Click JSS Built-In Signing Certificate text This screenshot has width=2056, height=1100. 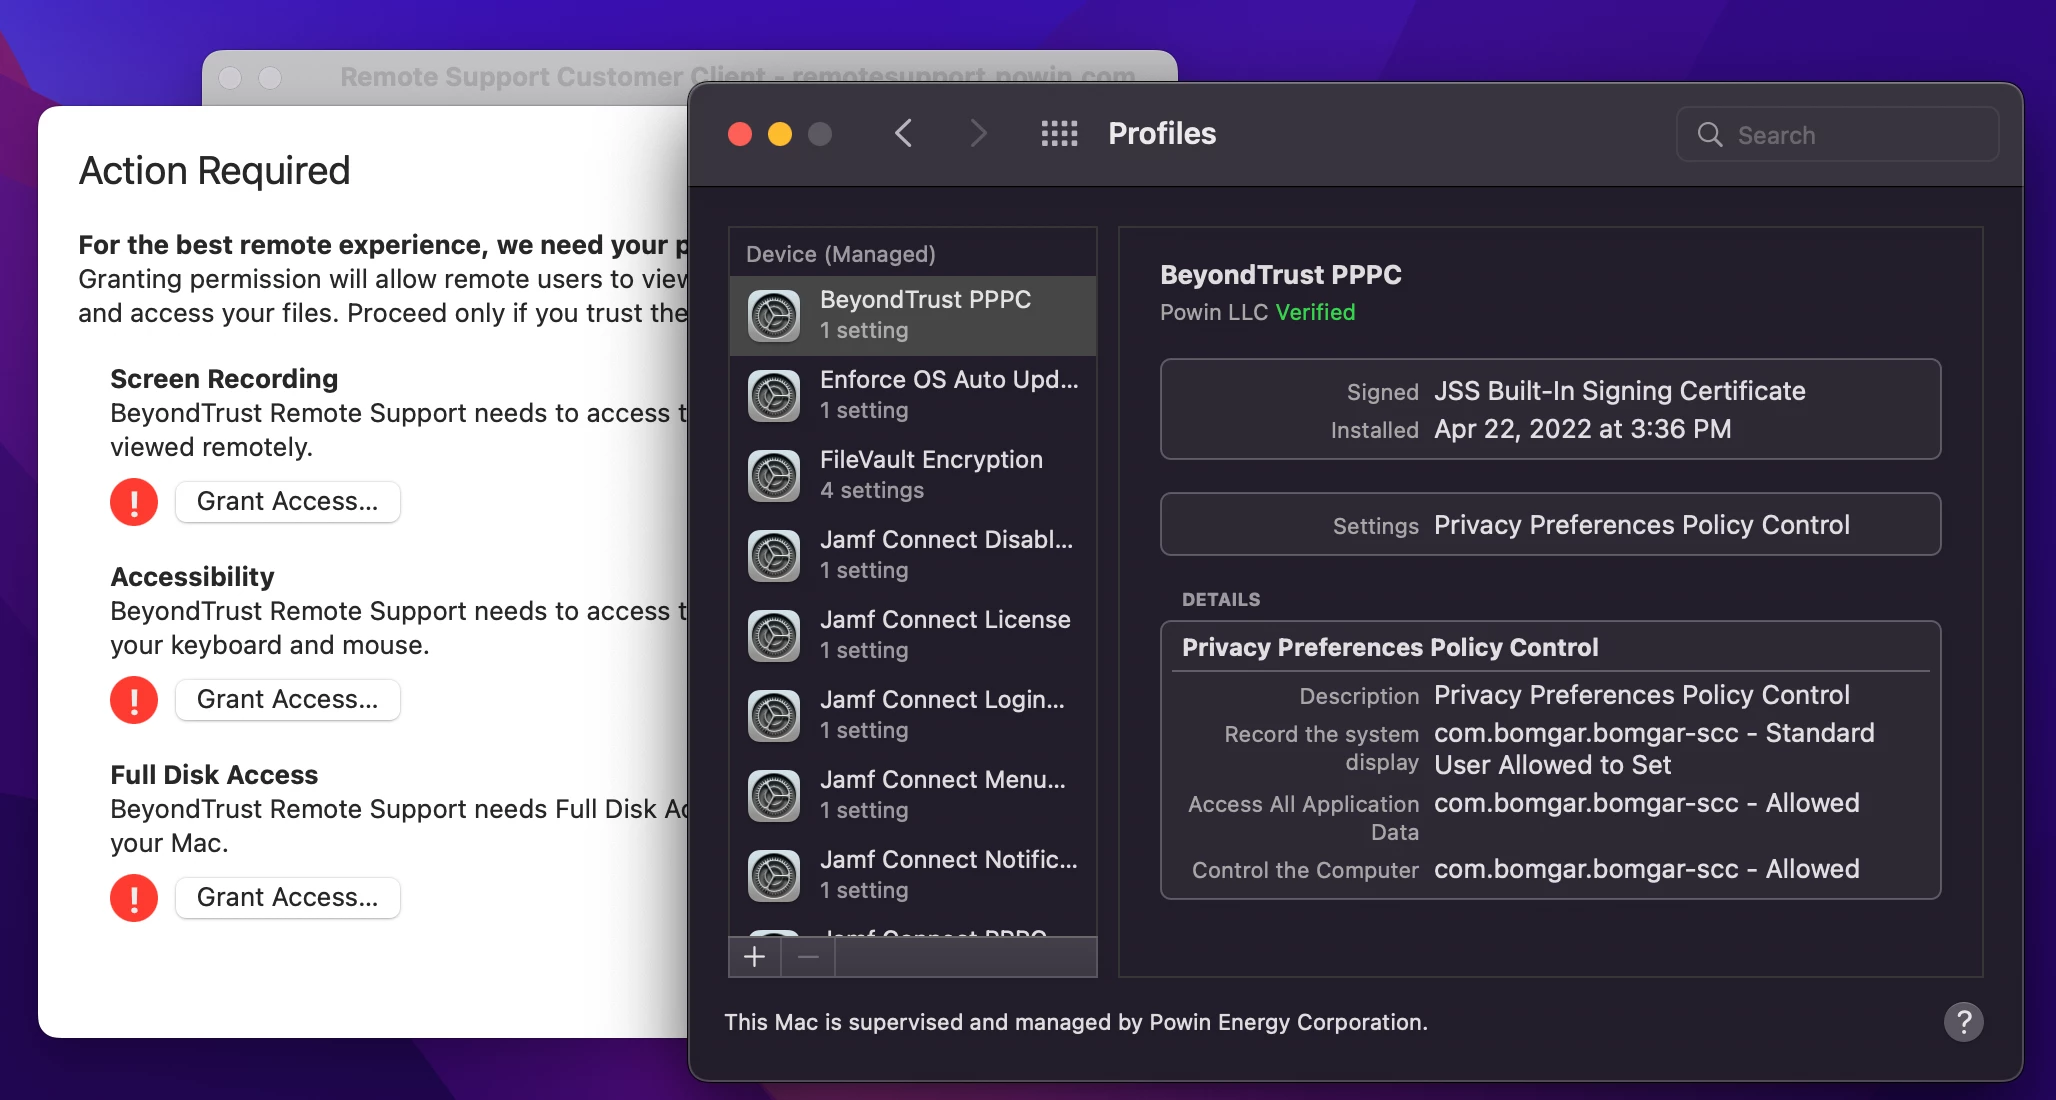click(x=1620, y=391)
